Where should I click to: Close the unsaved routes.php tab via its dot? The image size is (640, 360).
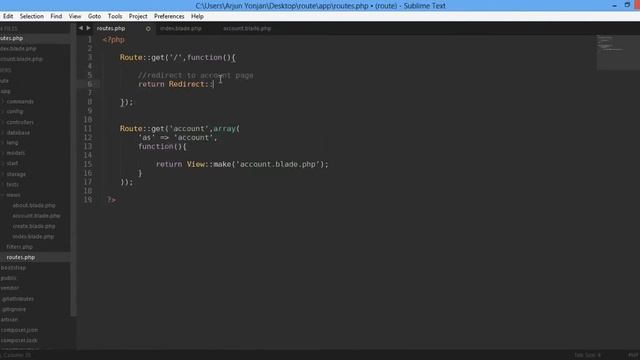148,29
